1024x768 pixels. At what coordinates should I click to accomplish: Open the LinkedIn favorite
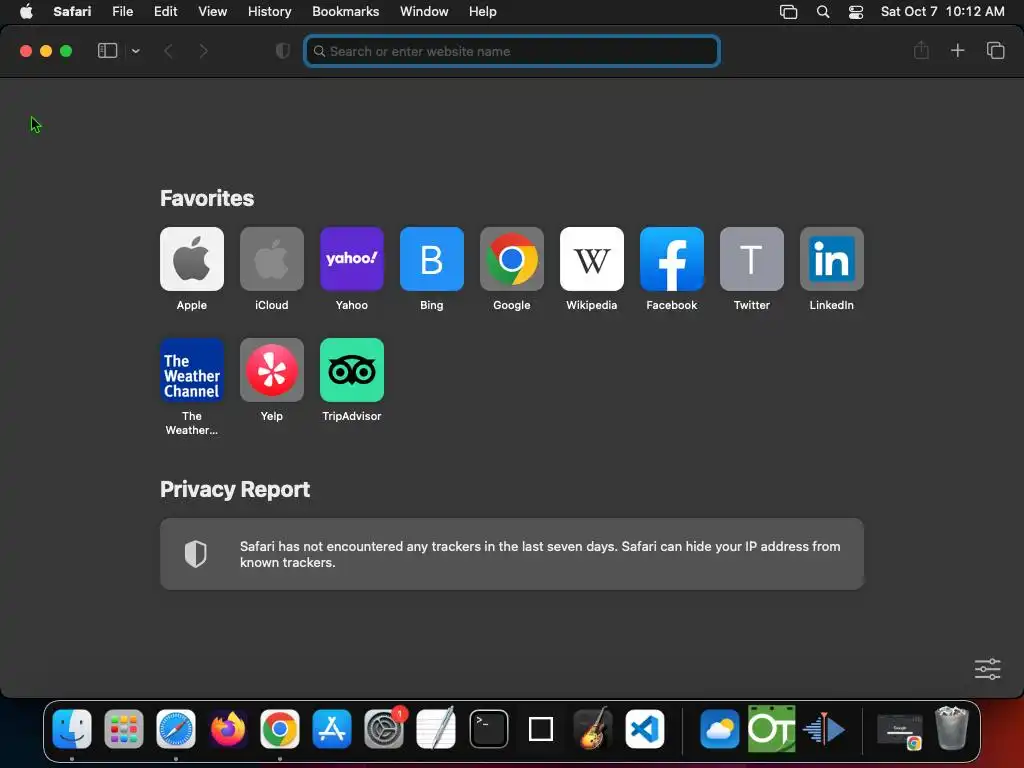[x=831, y=259]
